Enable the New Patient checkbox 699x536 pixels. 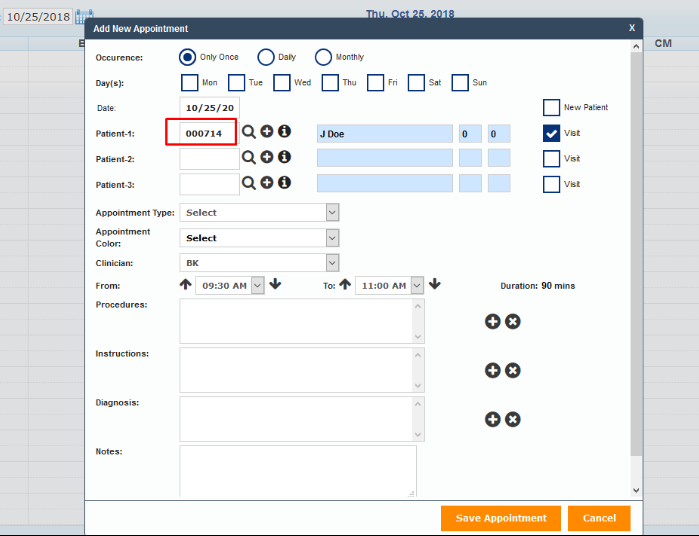coord(551,107)
